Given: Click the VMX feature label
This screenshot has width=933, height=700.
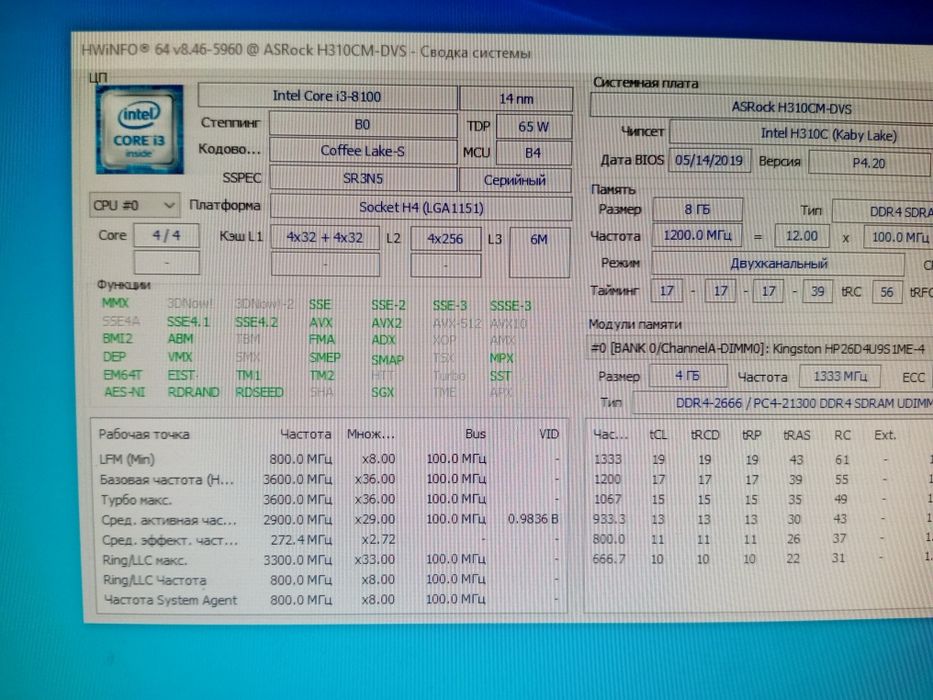Looking at the screenshot, I should click(x=180, y=357).
